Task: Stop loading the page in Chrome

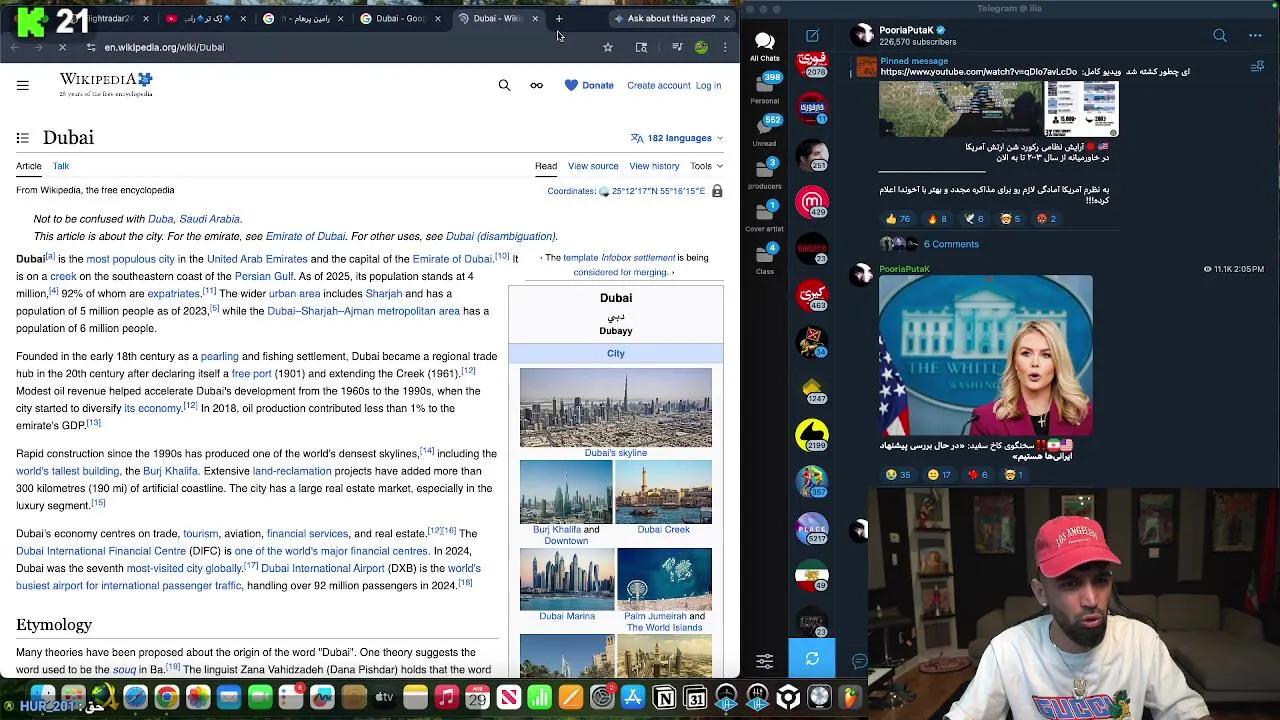Action: click(x=62, y=47)
